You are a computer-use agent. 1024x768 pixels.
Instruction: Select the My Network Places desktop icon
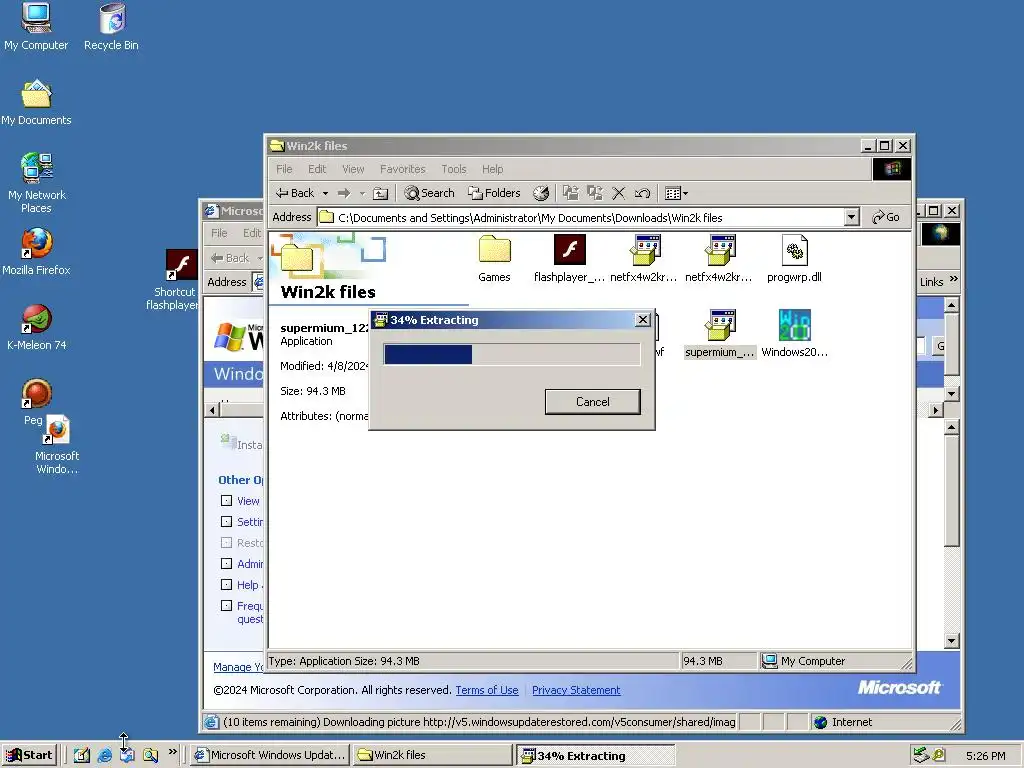36,183
